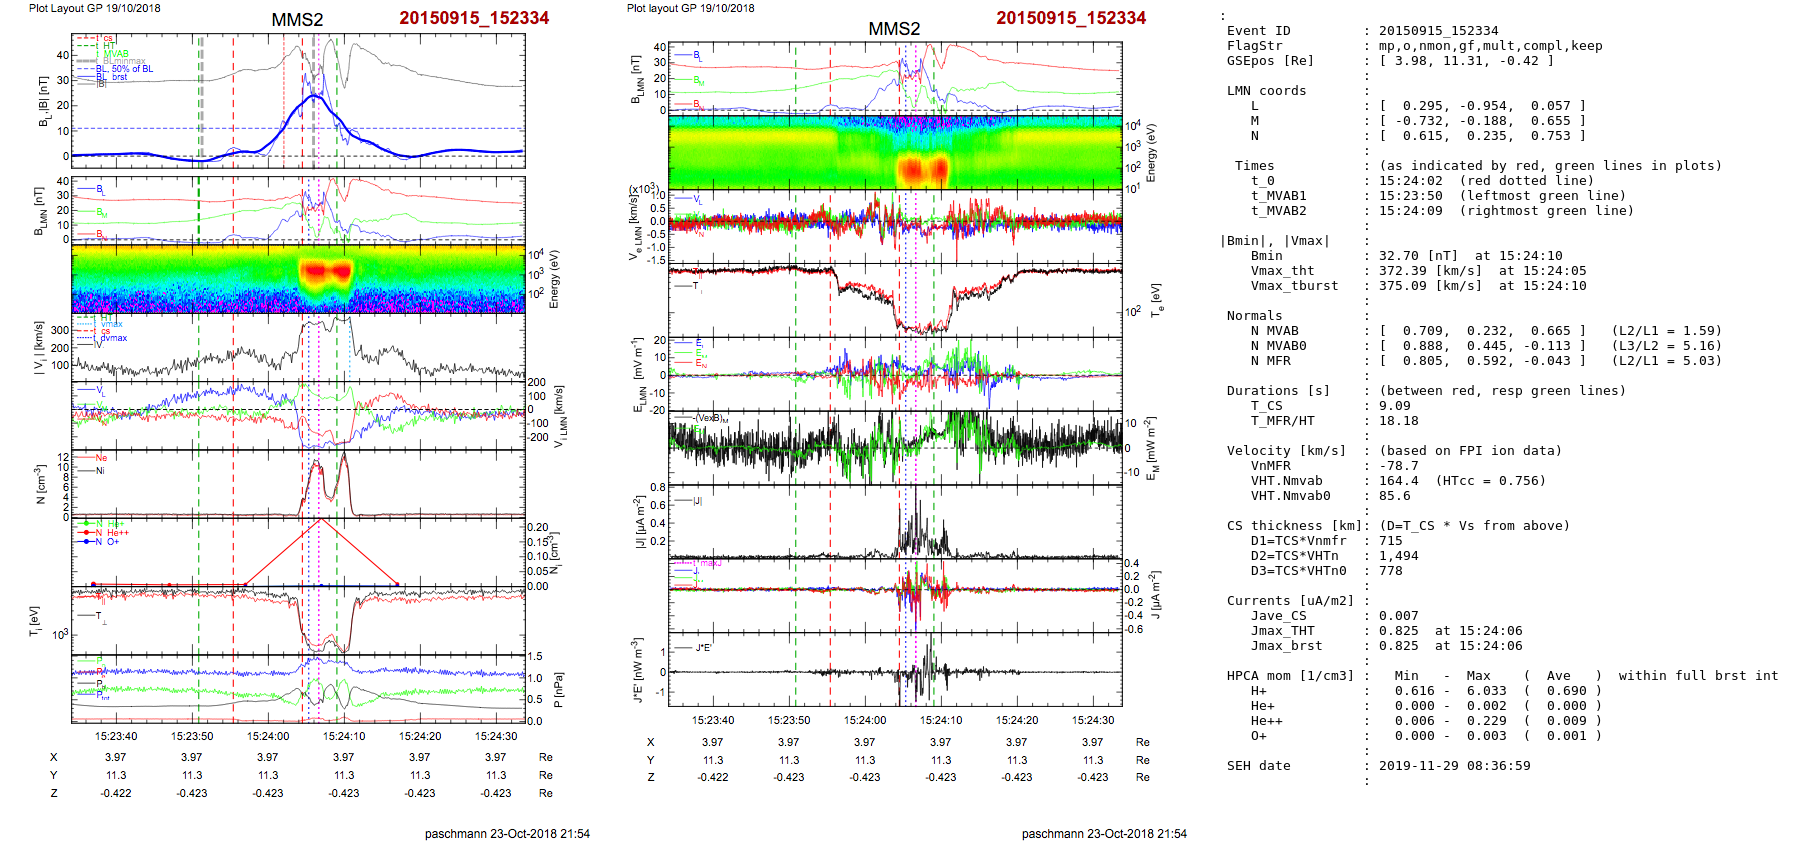The image size is (1804, 841).
Task: Click the MMS2 title above the left plot
Action: click(x=297, y=20)
